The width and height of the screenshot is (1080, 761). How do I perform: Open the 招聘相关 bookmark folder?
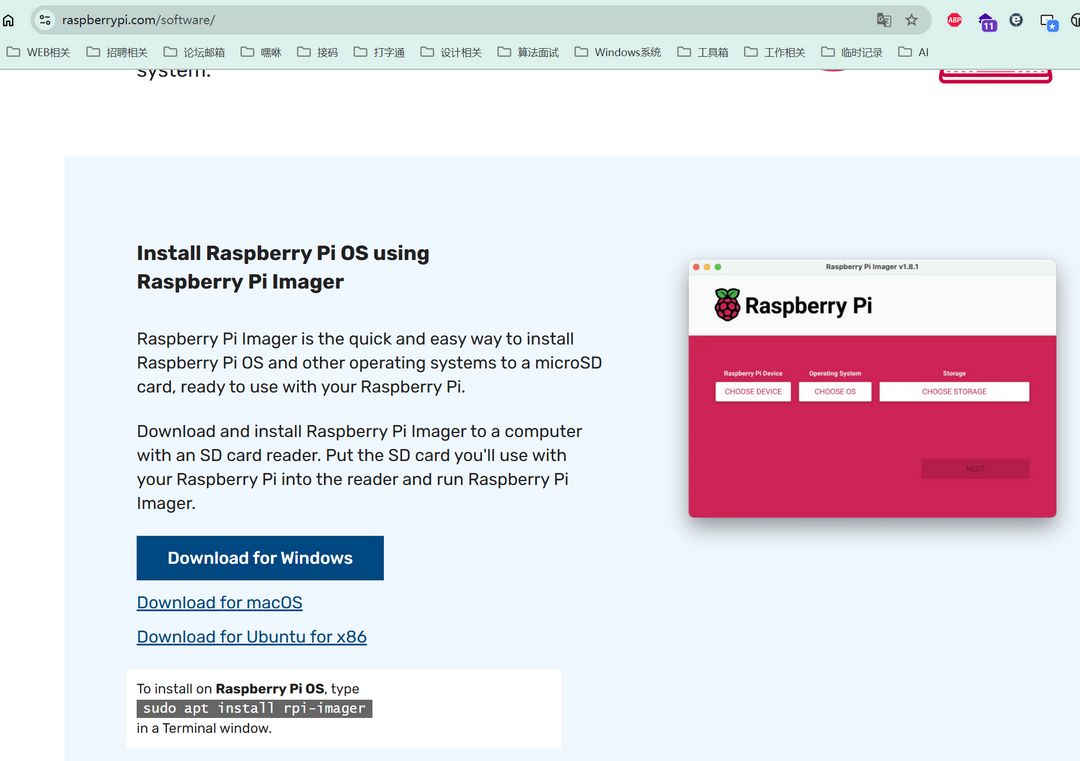(117, 52)
